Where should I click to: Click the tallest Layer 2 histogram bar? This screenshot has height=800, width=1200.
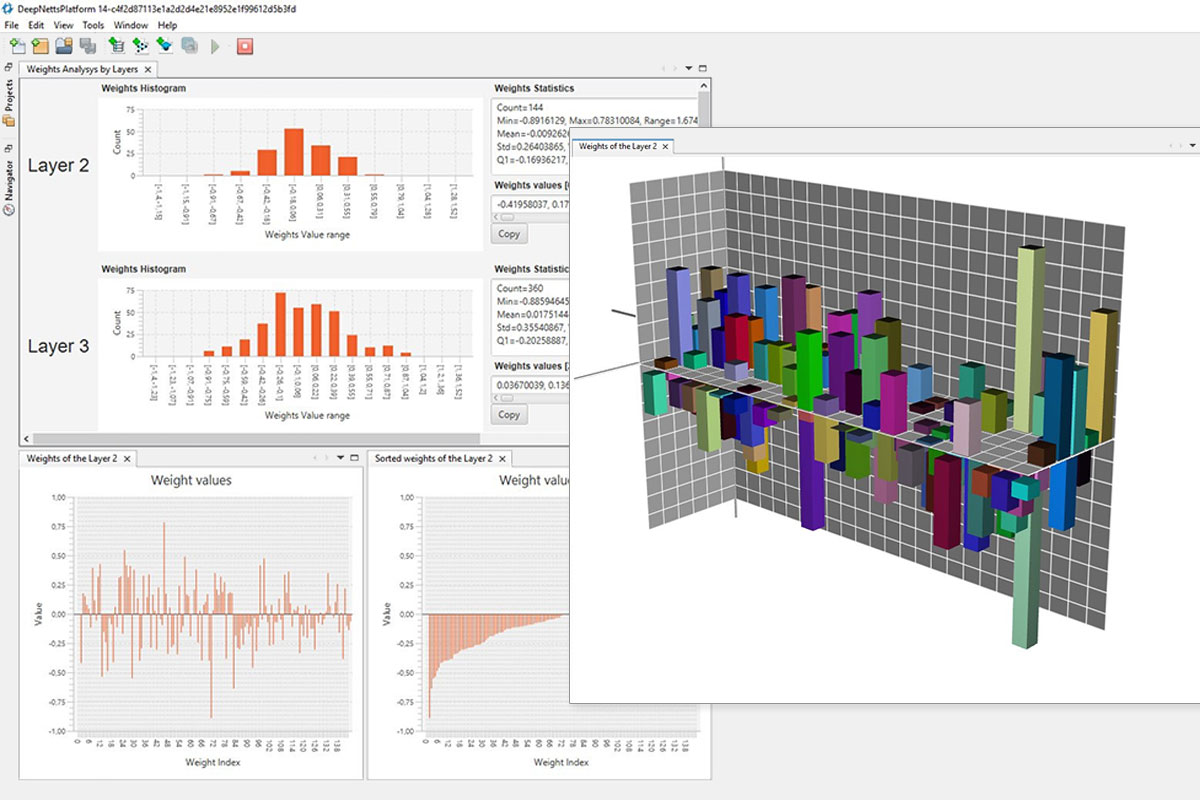(293, 151)
